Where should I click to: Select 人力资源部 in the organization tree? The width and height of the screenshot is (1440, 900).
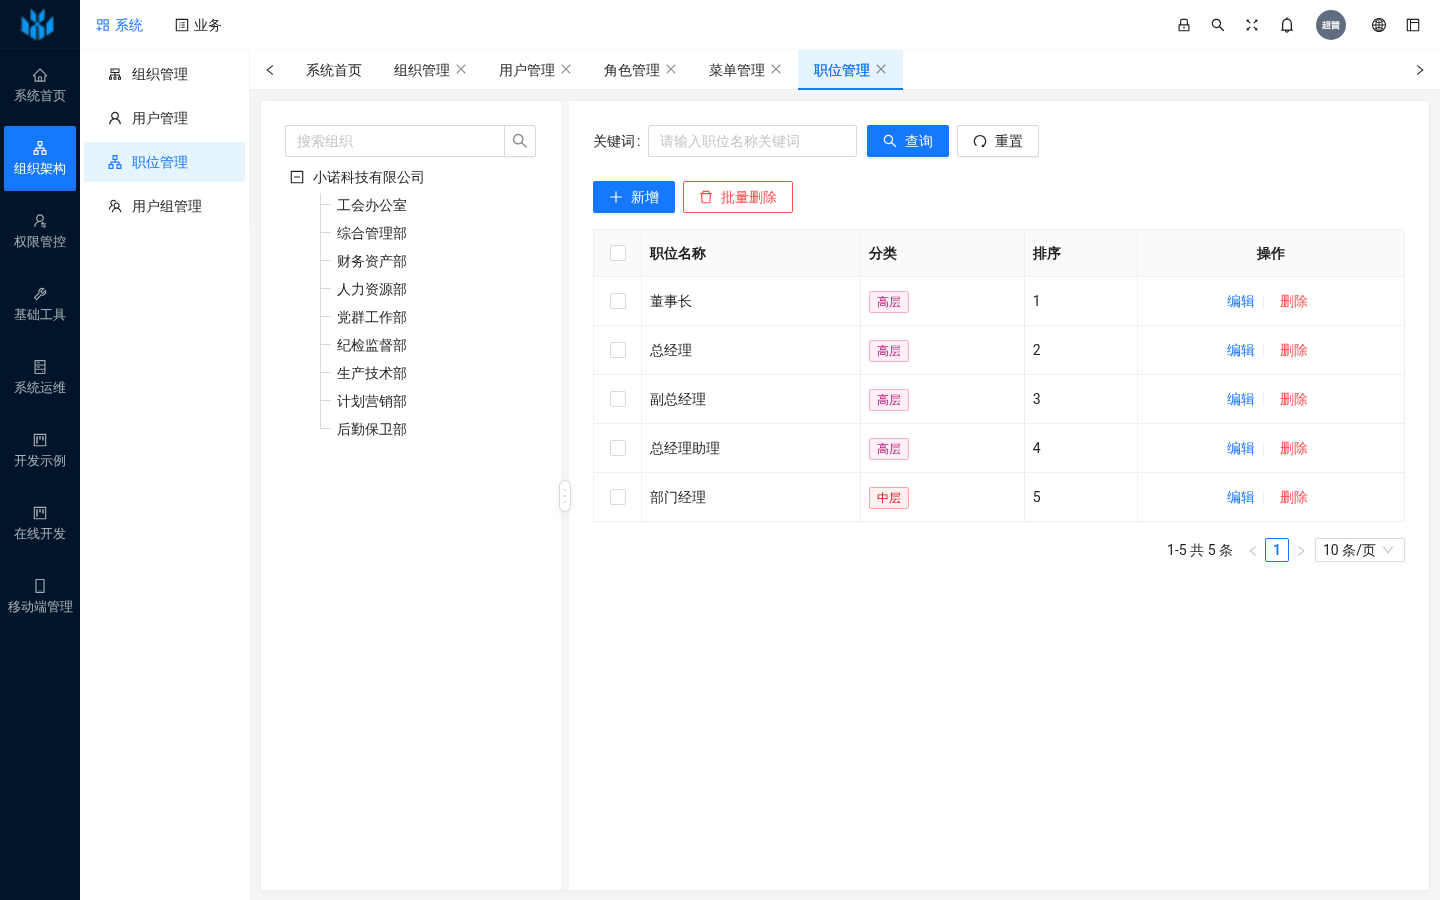coord(372,289)
